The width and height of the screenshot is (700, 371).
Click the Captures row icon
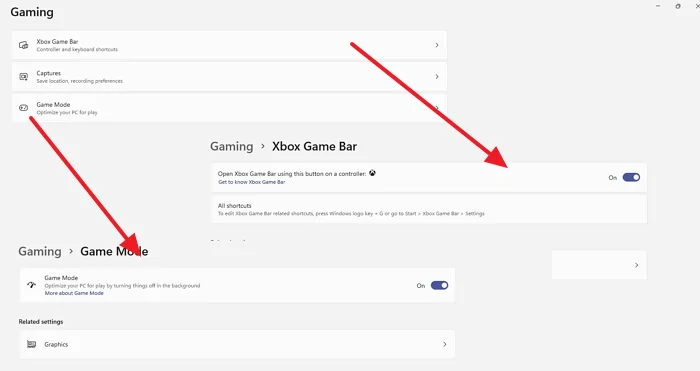24,77
